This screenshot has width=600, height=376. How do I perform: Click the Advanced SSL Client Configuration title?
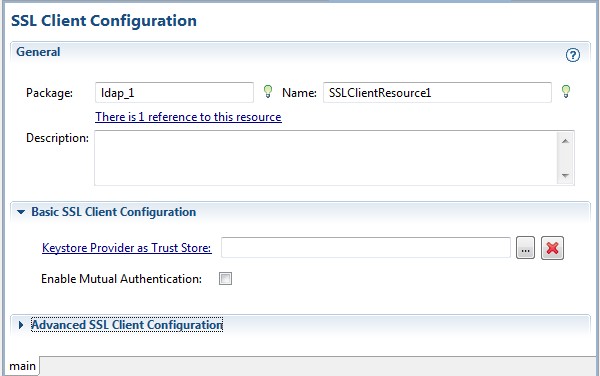click(127, 325)
